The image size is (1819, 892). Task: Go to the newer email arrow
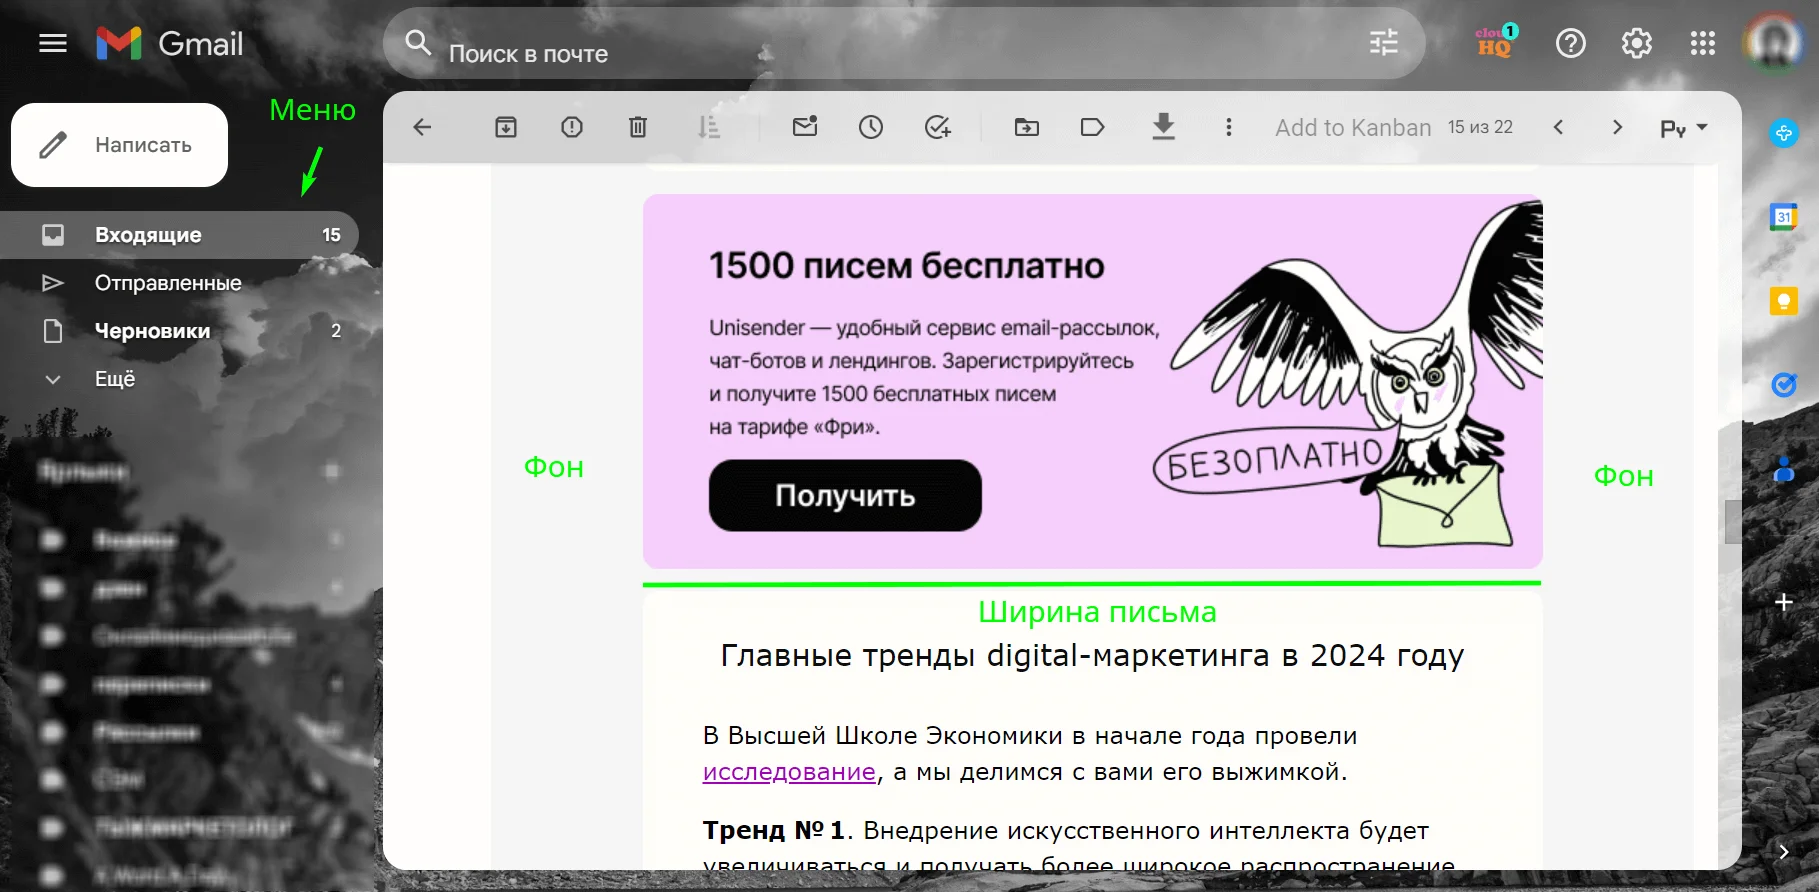pyautogui.click(x=1558, y=127)
